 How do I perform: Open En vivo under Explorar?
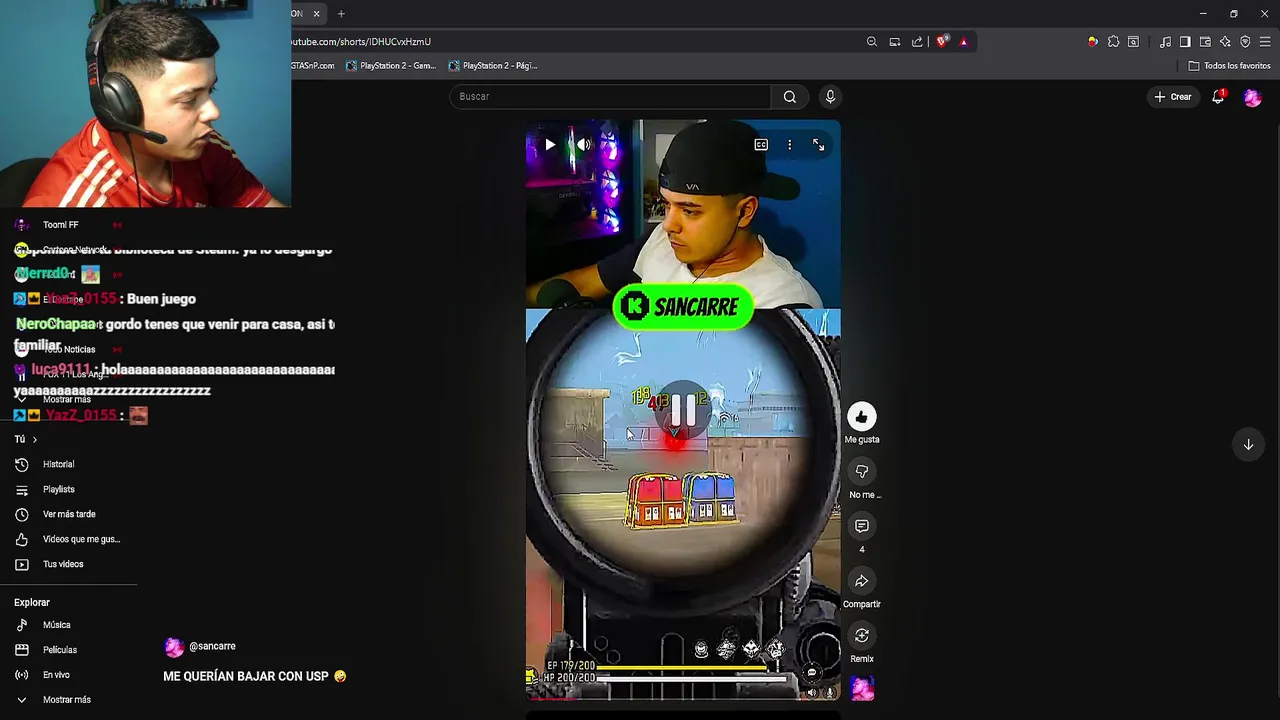pyautogui.click(x=56, y=675)
